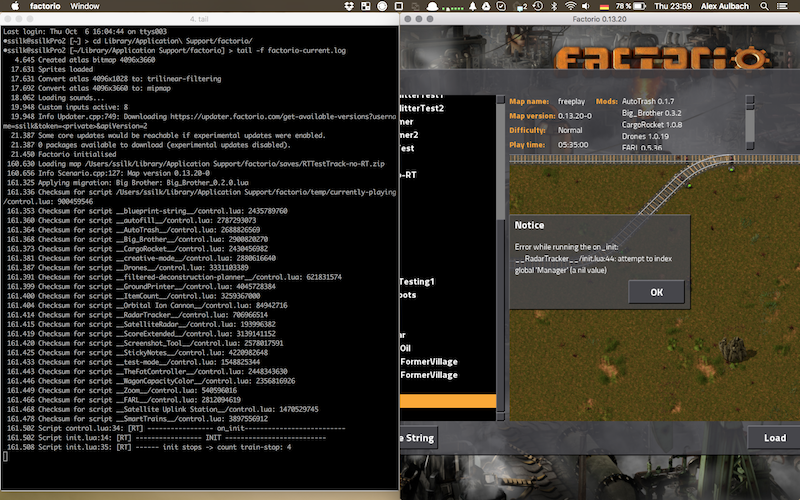Image resolution: width=800 pixels, height=500 pixels.
Task: Select the save ending in Testing1
Action: [x=417, y=282]
